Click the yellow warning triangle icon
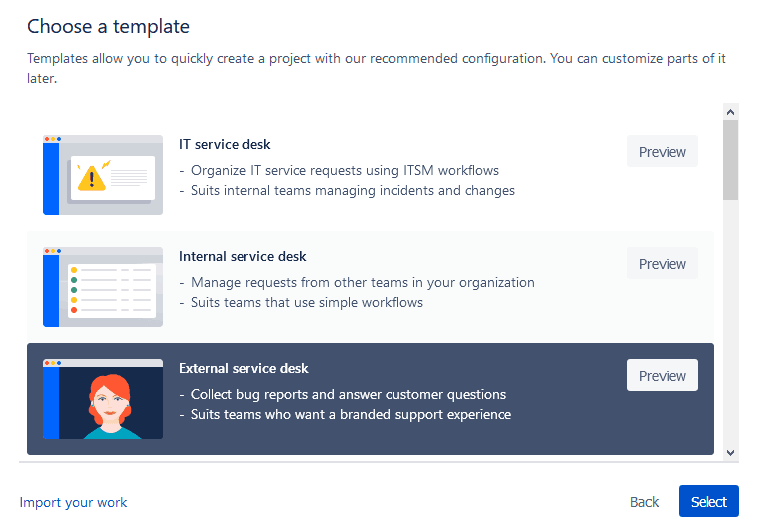The image size is (768, 530). (92, 178)
